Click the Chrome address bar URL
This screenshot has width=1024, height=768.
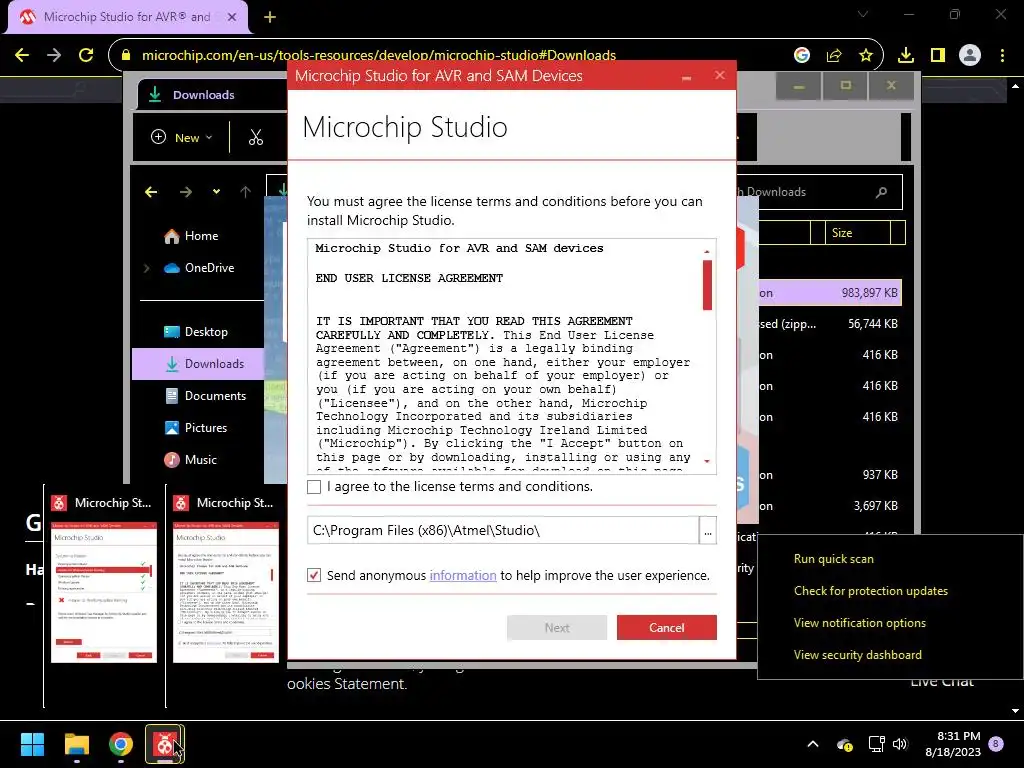pyautogui.click(x=379, y=56)
